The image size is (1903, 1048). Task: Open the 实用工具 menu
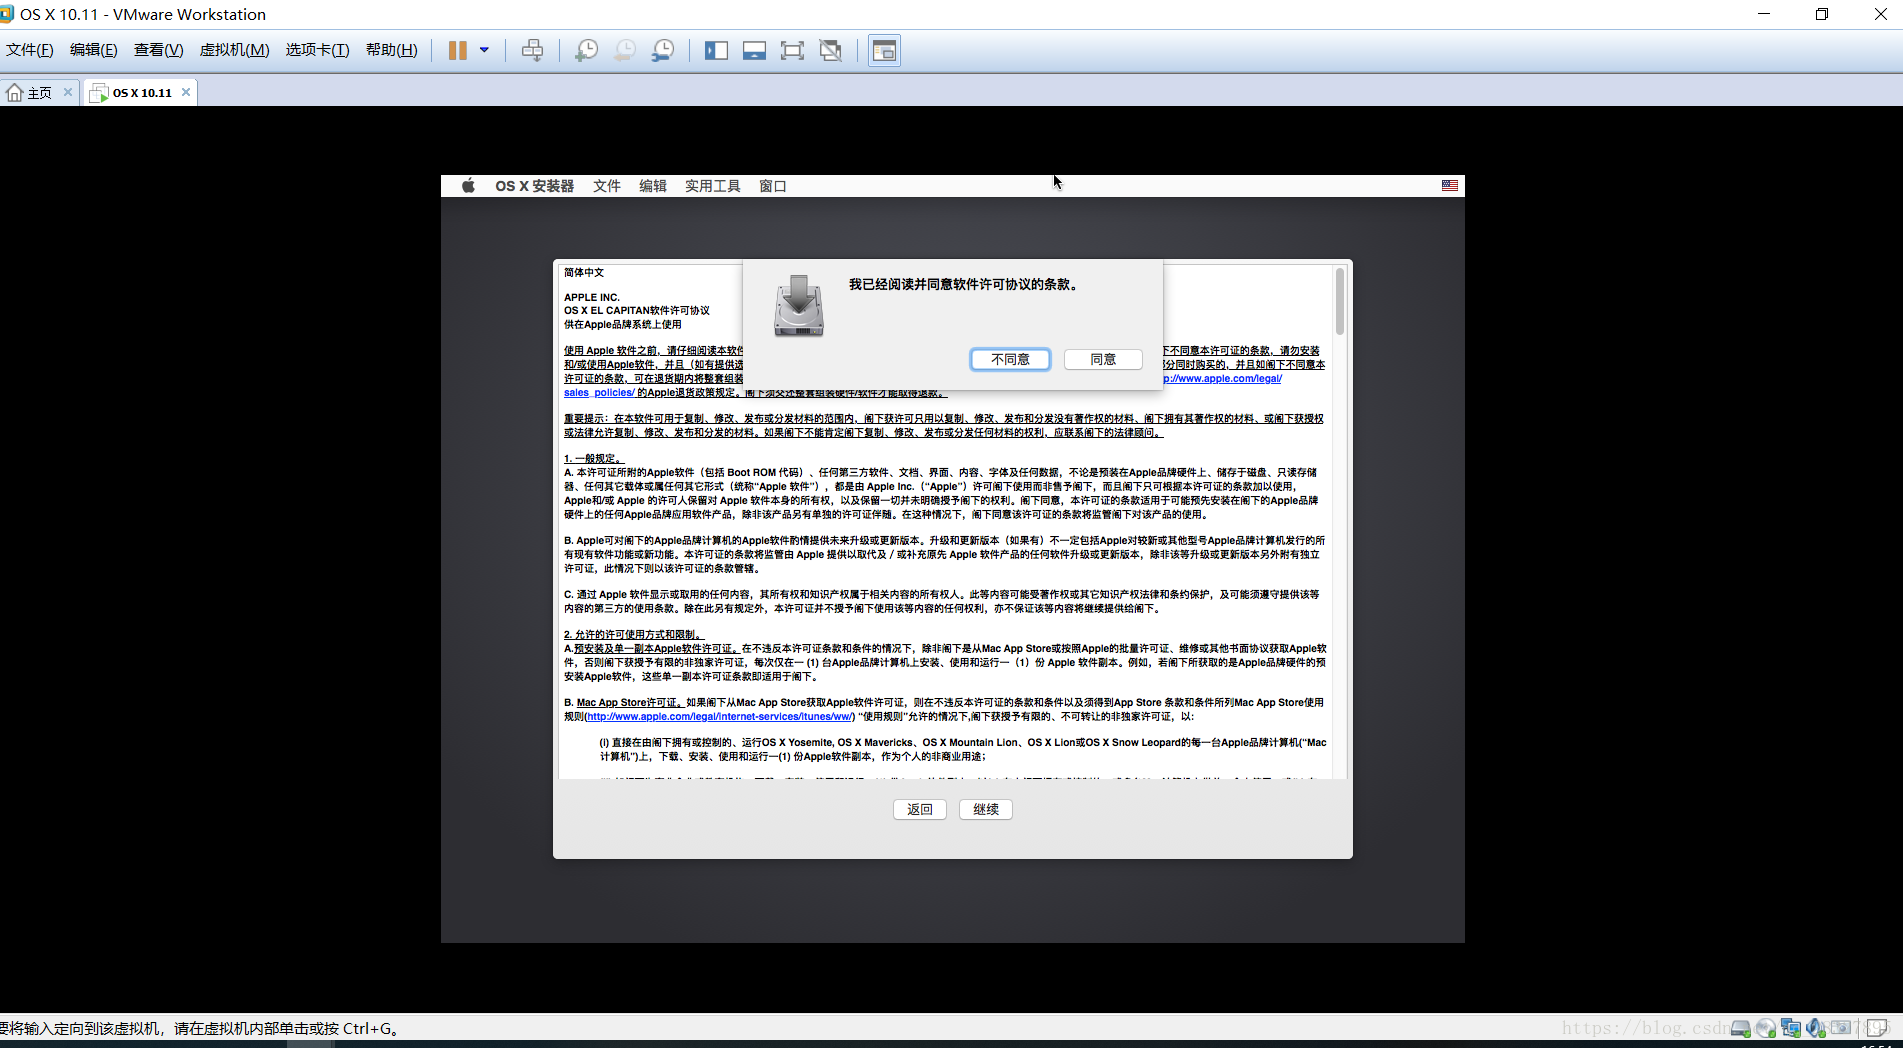click(x=712, y=186)
